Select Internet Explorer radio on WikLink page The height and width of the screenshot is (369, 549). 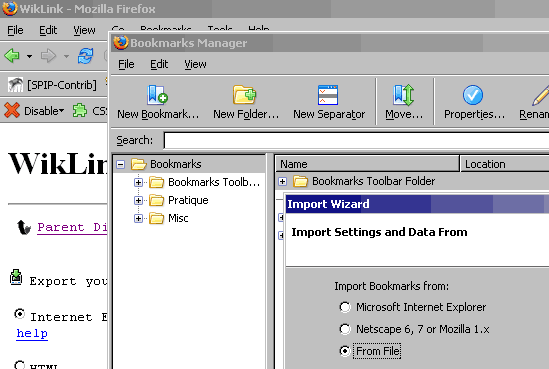[20, 313]
